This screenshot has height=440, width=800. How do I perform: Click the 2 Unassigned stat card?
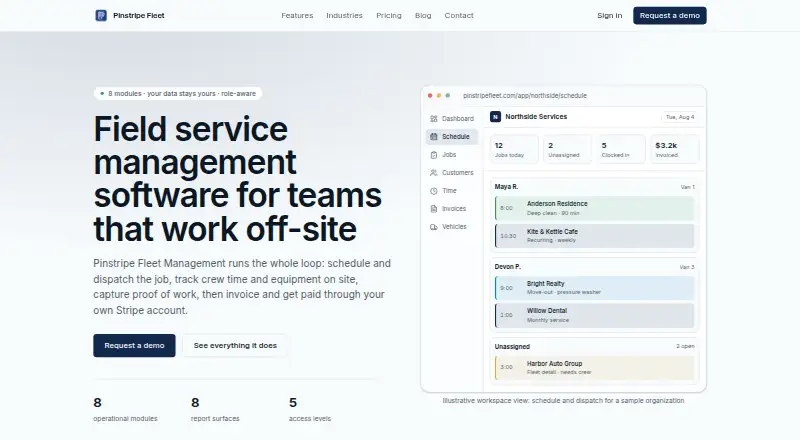coord(567,150)
